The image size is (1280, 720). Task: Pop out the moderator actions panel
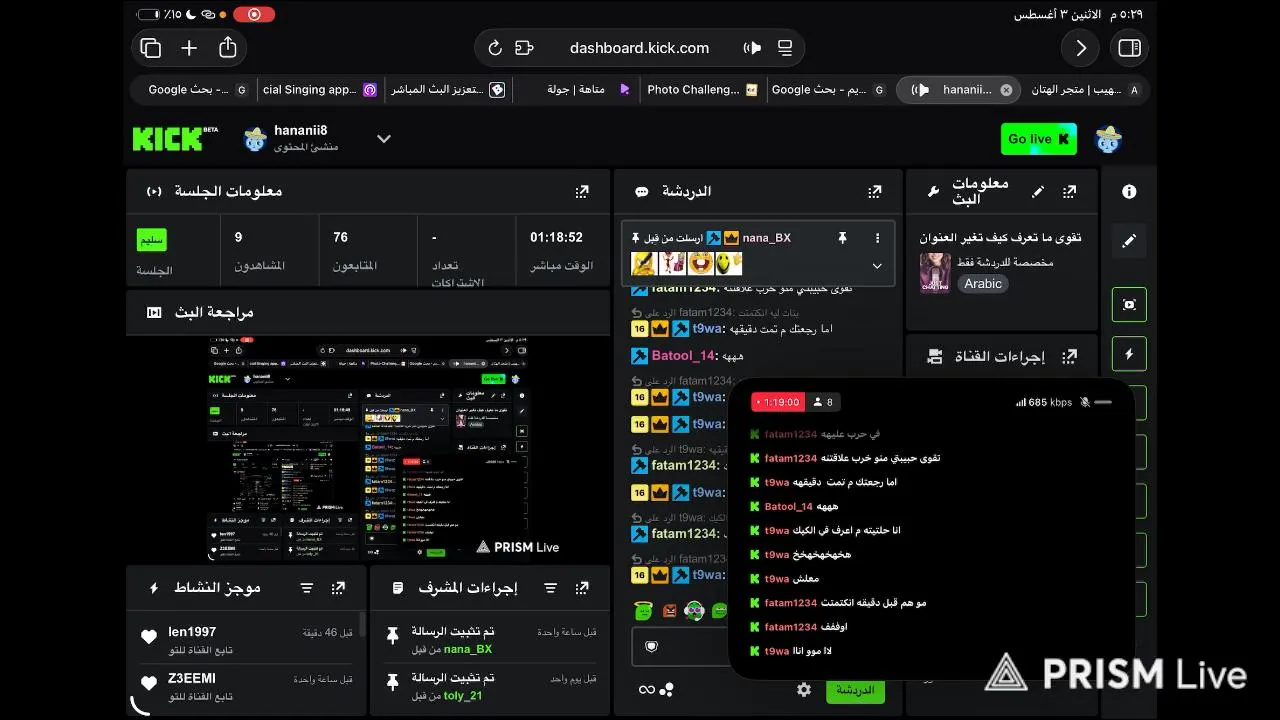click(582, 588)
